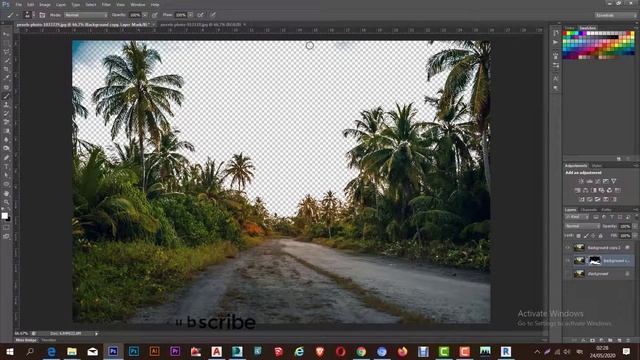Toggle lock all for layer

tap(600, 236)
